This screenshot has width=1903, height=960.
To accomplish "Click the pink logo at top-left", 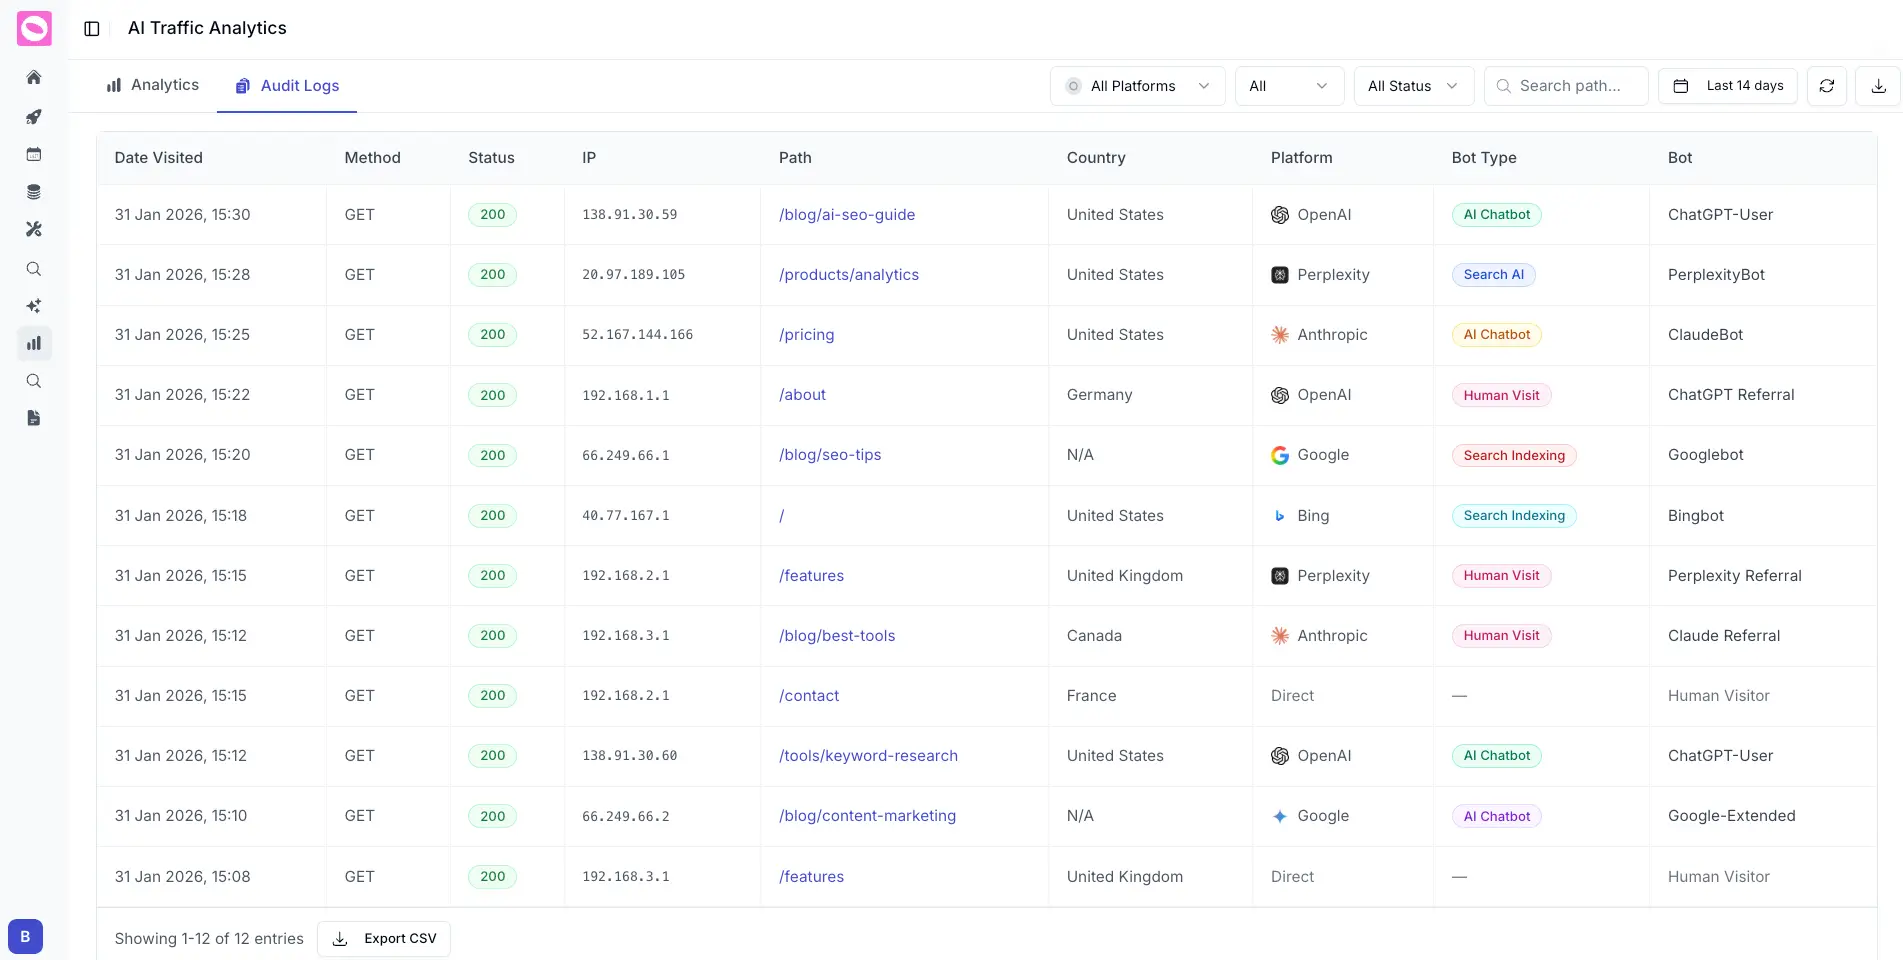I will [x=33, y=28].
